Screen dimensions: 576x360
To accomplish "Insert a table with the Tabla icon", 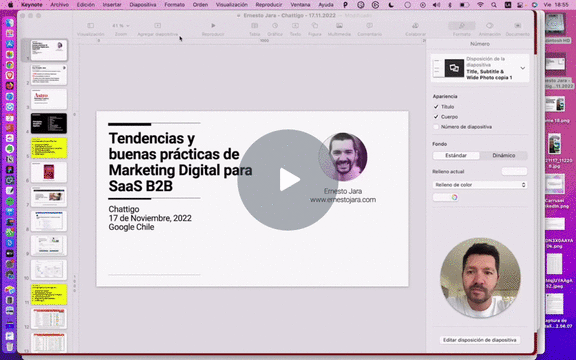I will click(x=254, y=26).
